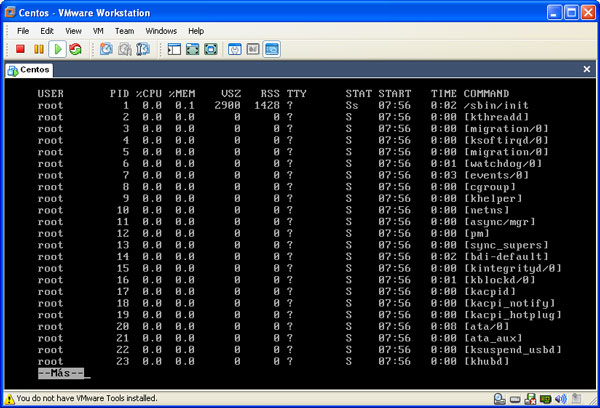The width and height of the screenshot is (600, 408).
Task: Click the Revert to snapshot icon
Action: coord(124,49)
